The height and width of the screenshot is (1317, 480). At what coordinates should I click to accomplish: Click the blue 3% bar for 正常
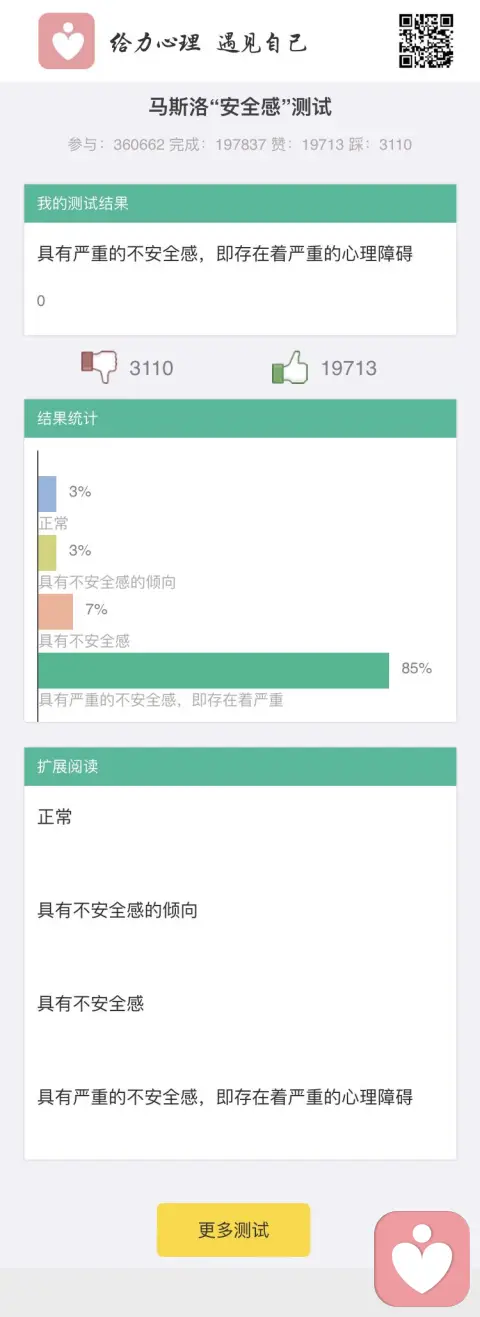[x=47, y=494]
